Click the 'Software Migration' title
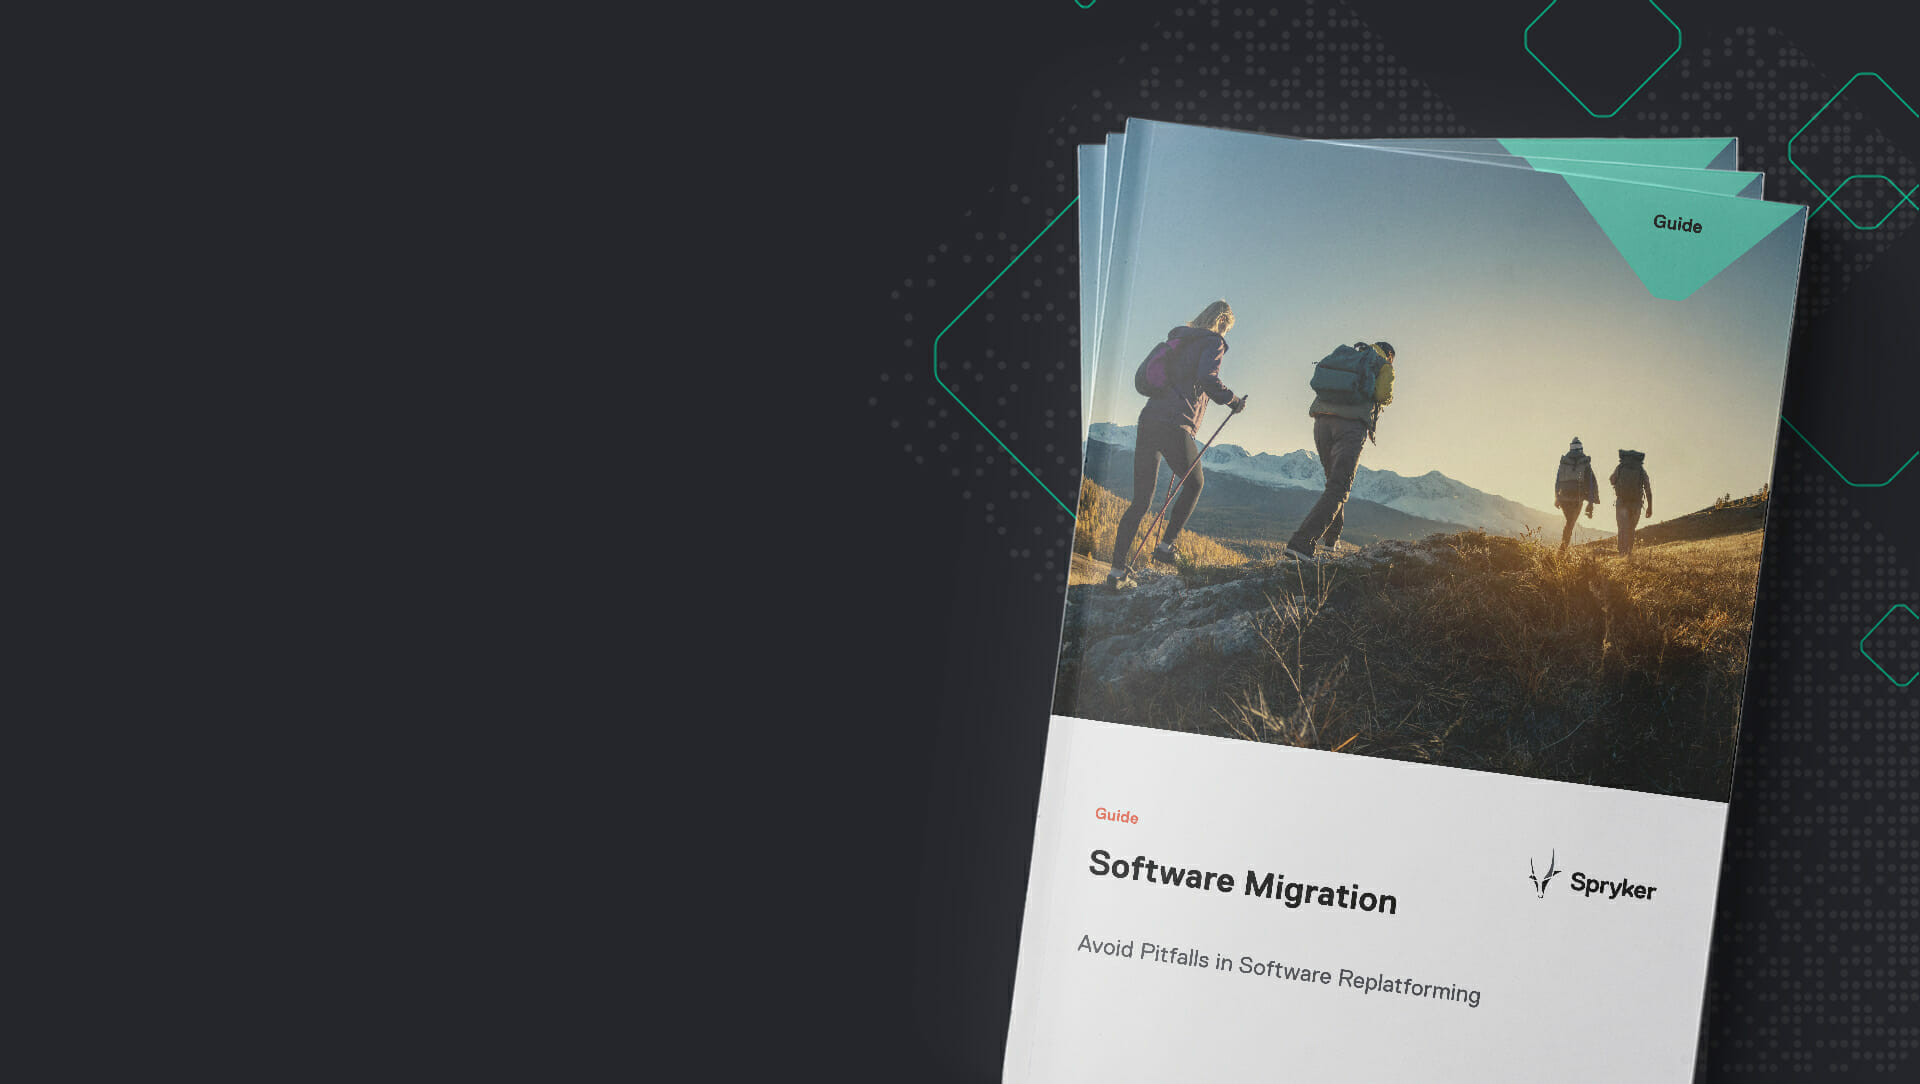 click(x=1242, y=883)
